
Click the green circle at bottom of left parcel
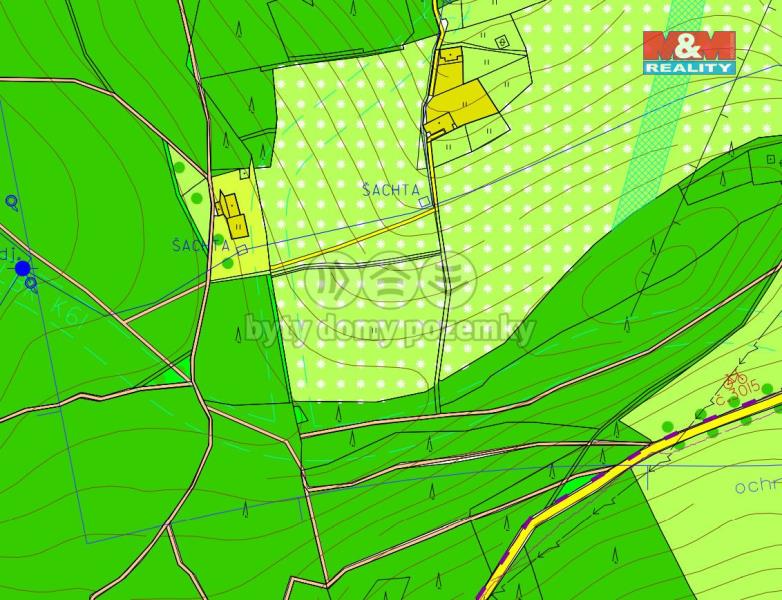228,262
